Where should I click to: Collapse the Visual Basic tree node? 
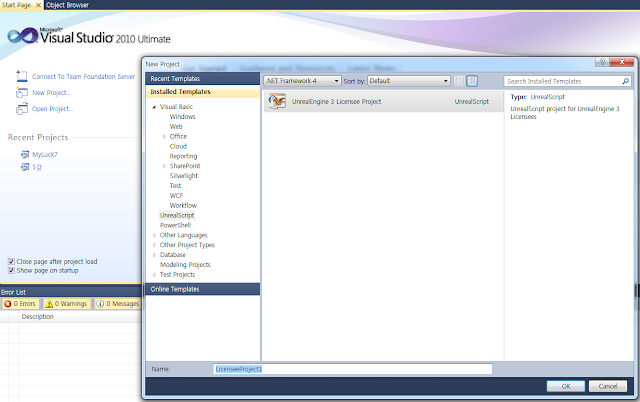[x=154, y=107]
